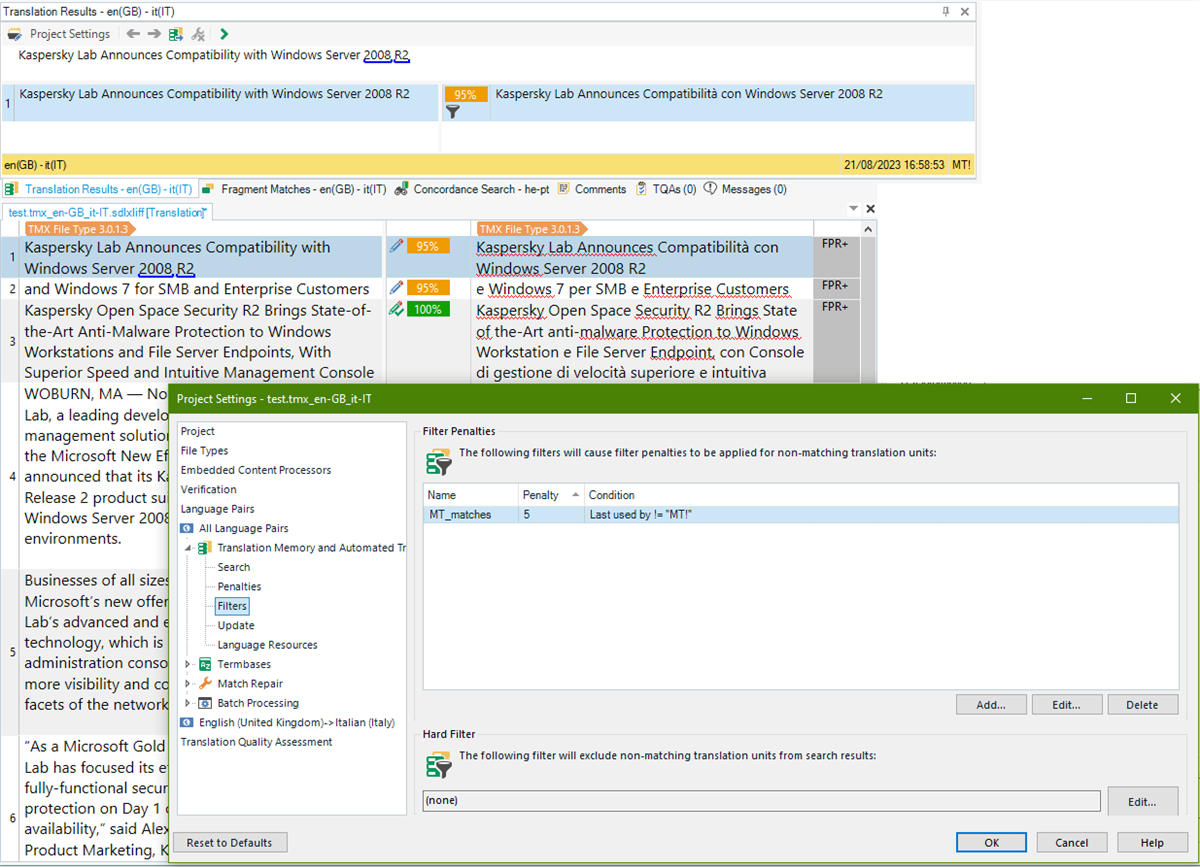
Task: Switch to Translation Results tab
Action: [98, 189]
